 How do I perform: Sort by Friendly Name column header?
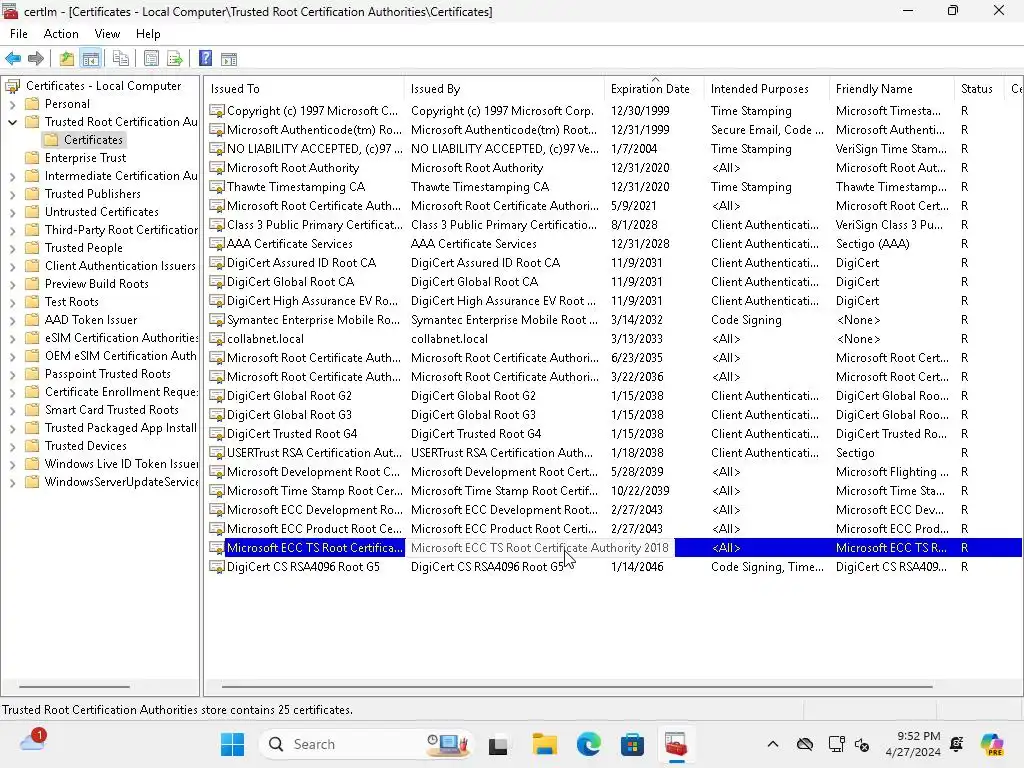coord(891,89)
